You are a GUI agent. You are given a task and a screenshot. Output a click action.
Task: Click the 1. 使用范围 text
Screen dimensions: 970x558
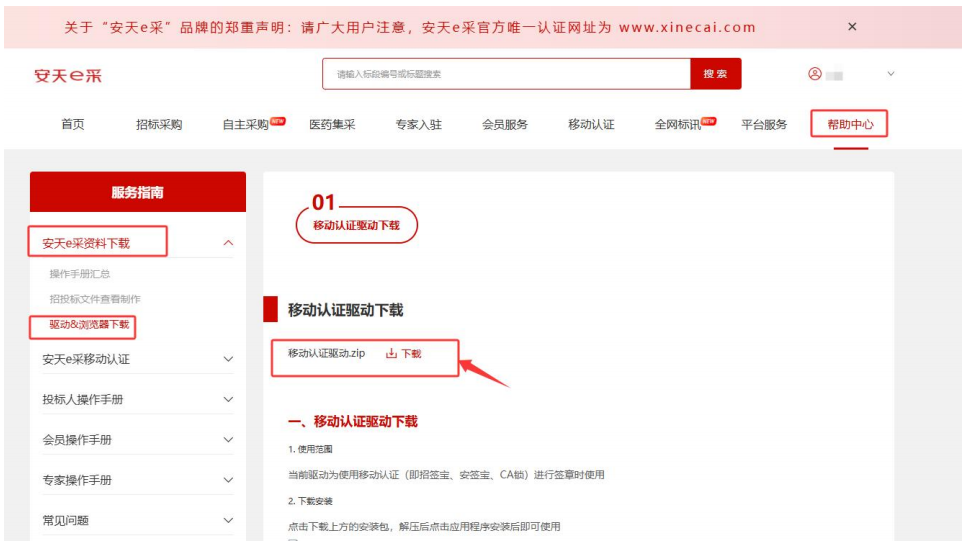pyautogui.click(x=310, y=449)
